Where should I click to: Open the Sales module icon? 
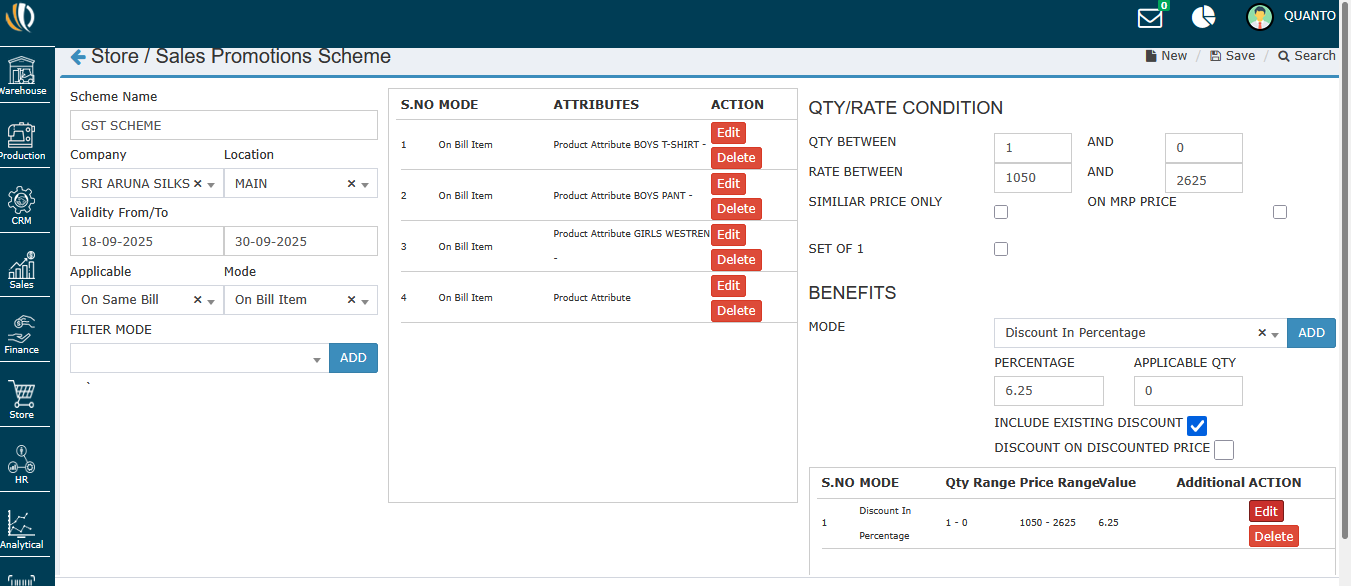pyautogui.click(x=22, y=271)
